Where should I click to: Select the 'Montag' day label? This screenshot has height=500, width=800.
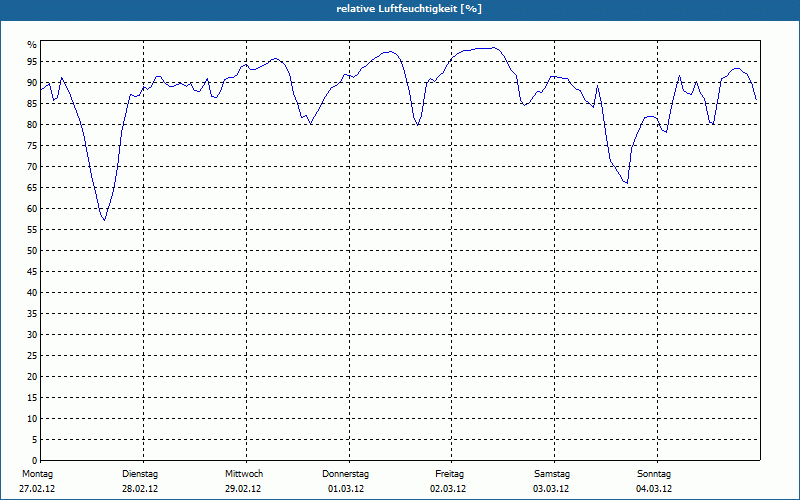[x=37, y=474]
